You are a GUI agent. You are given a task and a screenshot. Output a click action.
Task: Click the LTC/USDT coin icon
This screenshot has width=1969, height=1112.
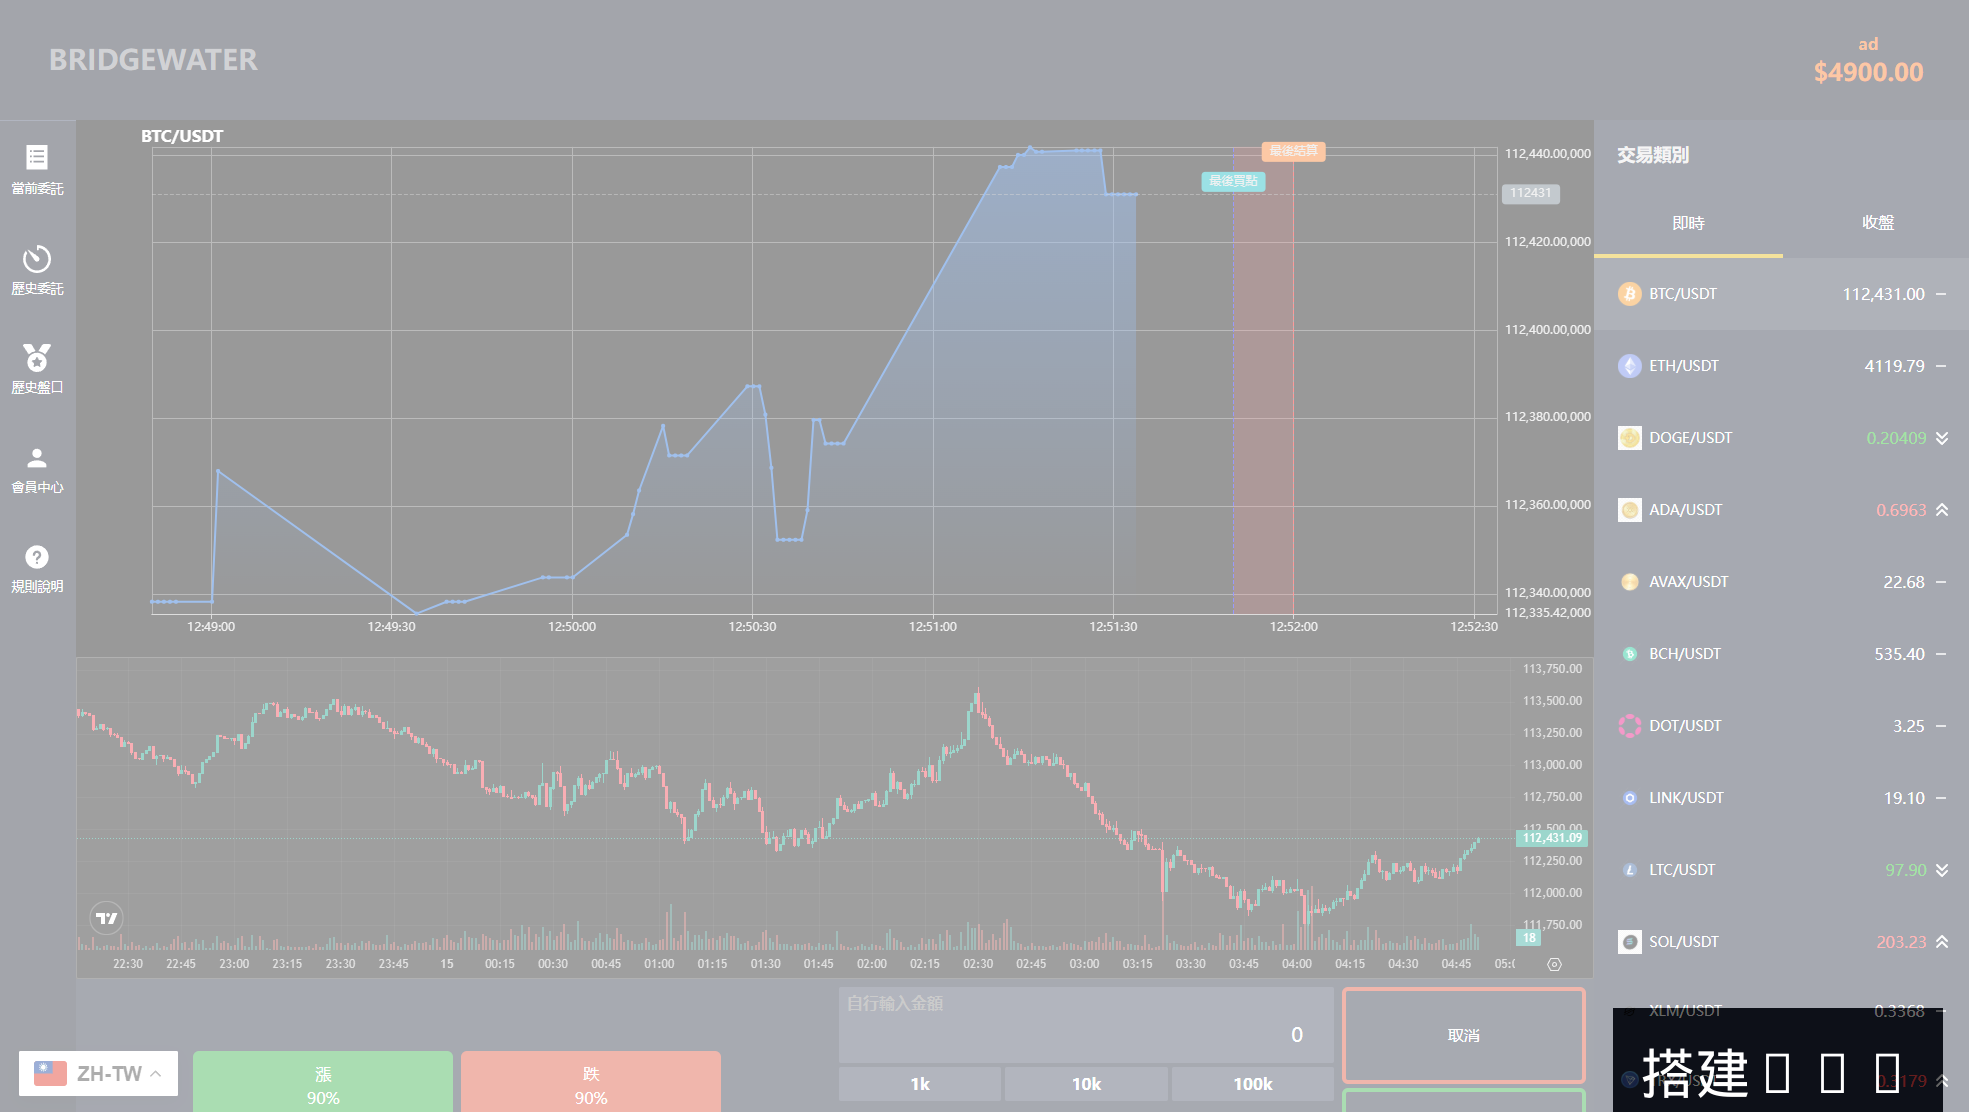(x=1630, y=870)
